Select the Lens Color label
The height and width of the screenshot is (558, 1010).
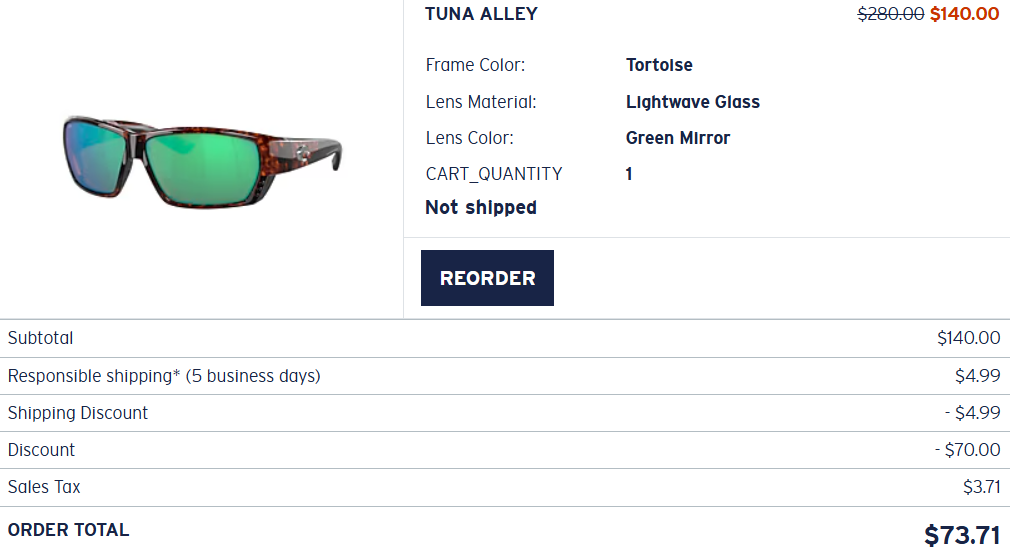[x=469, y=138]
